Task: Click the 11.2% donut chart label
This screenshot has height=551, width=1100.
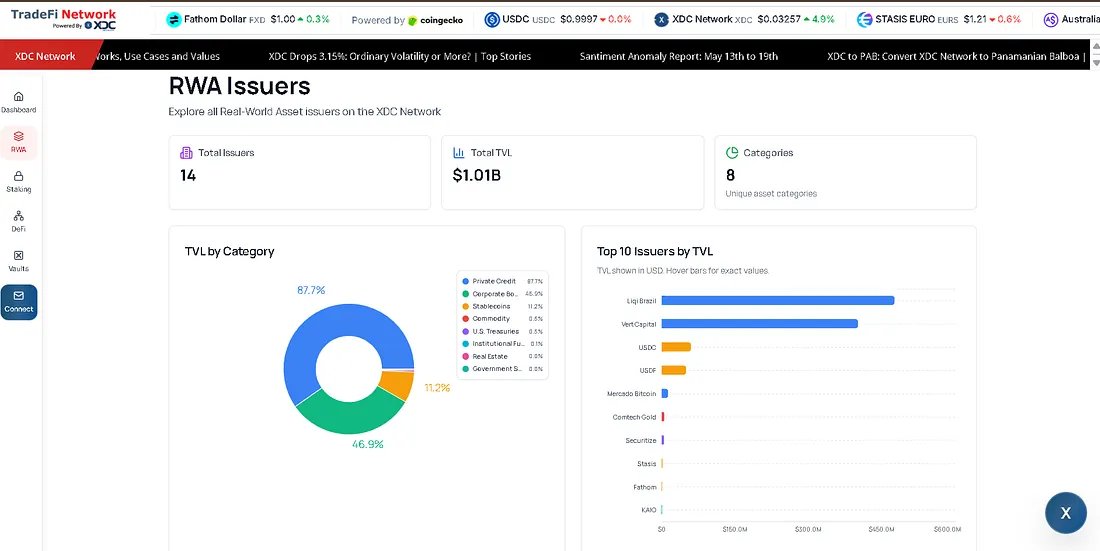Action: click(437, 387)
